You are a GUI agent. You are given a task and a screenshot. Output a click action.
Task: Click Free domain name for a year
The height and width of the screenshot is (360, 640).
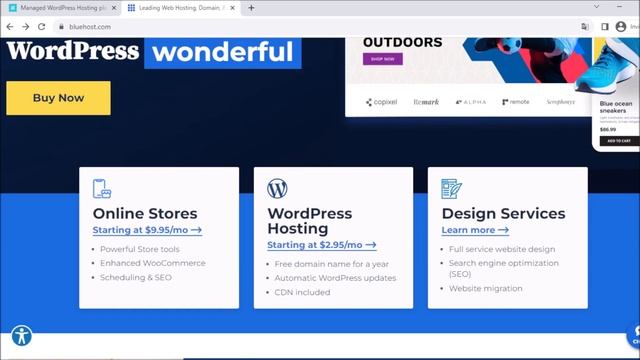331,264
